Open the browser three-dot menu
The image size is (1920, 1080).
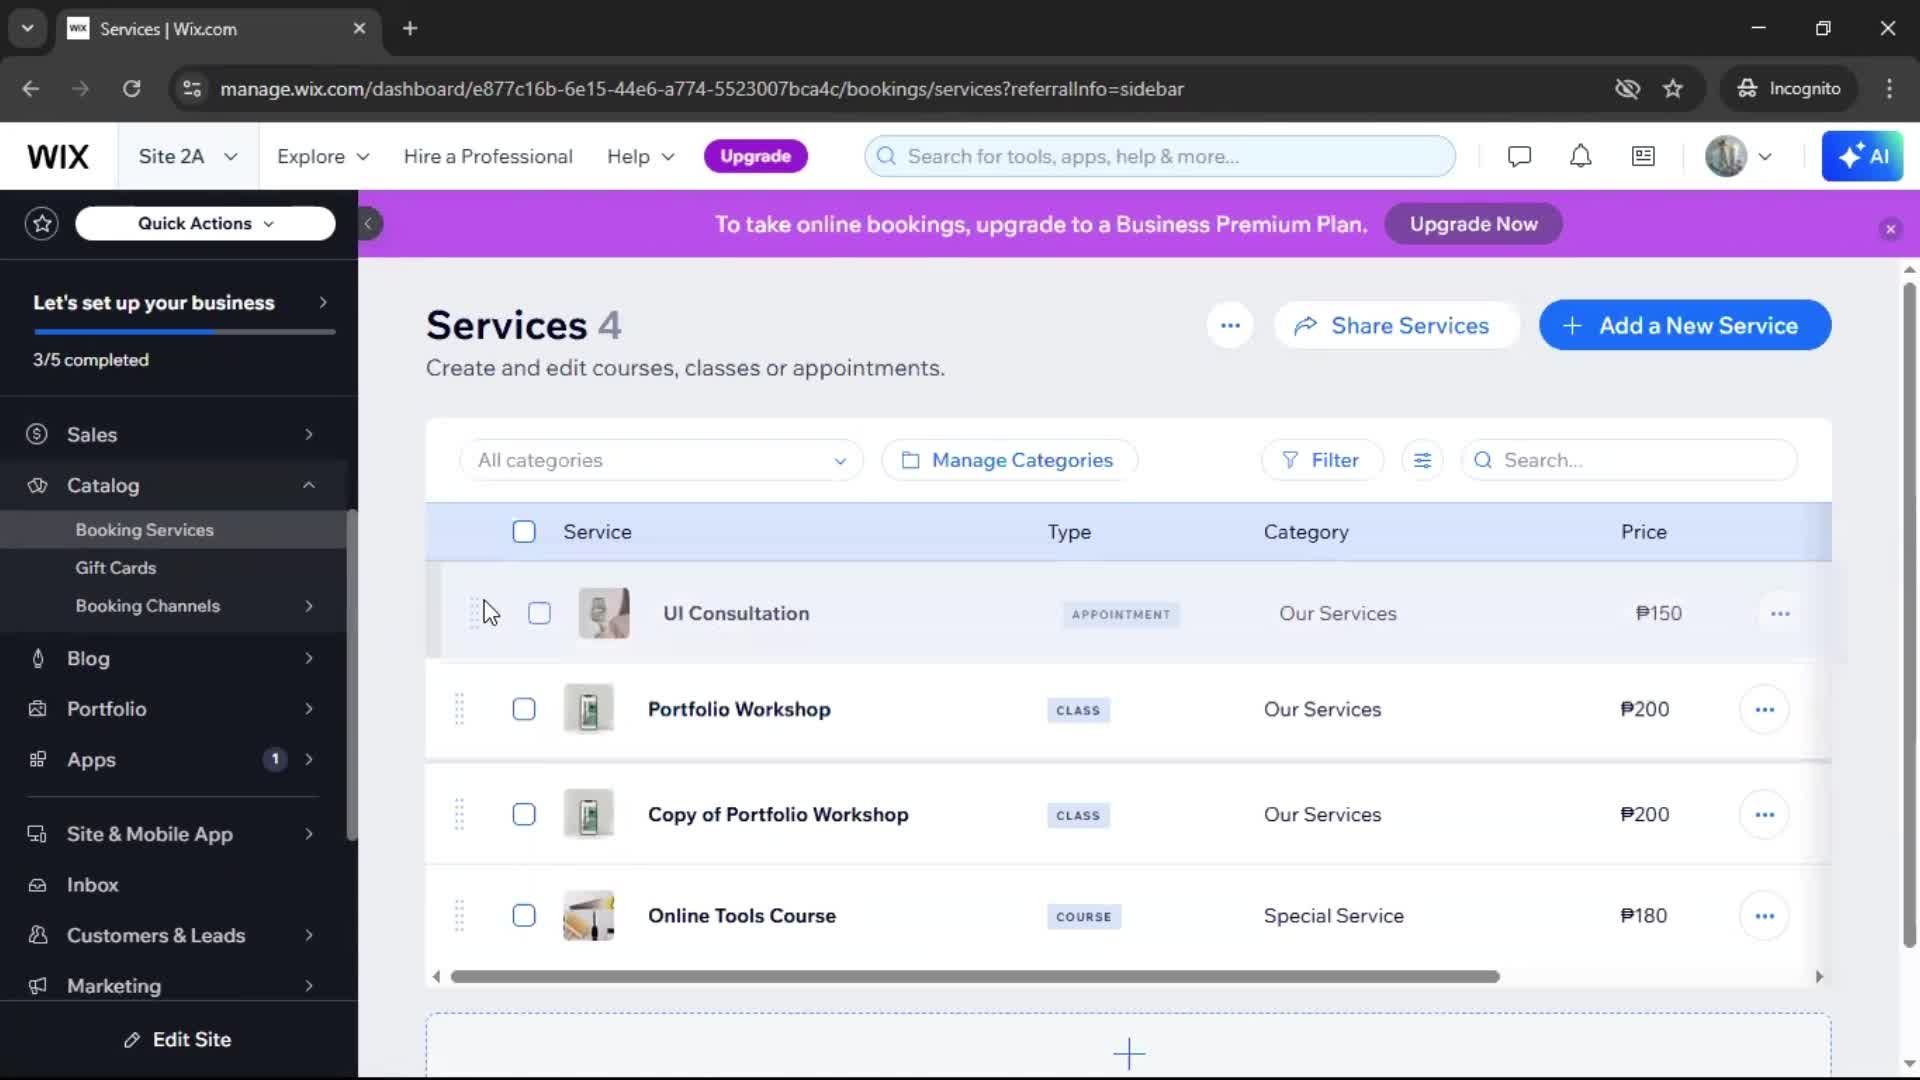click(x=1889, y=88)
